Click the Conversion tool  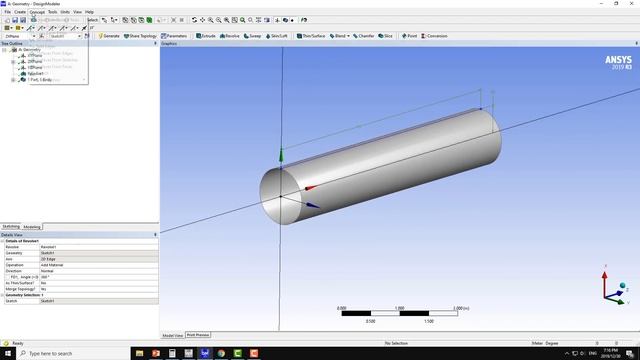coord(434,36)
